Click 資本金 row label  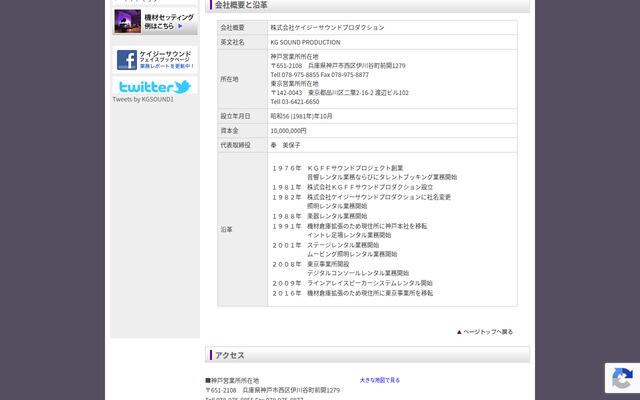click(229, 131)
